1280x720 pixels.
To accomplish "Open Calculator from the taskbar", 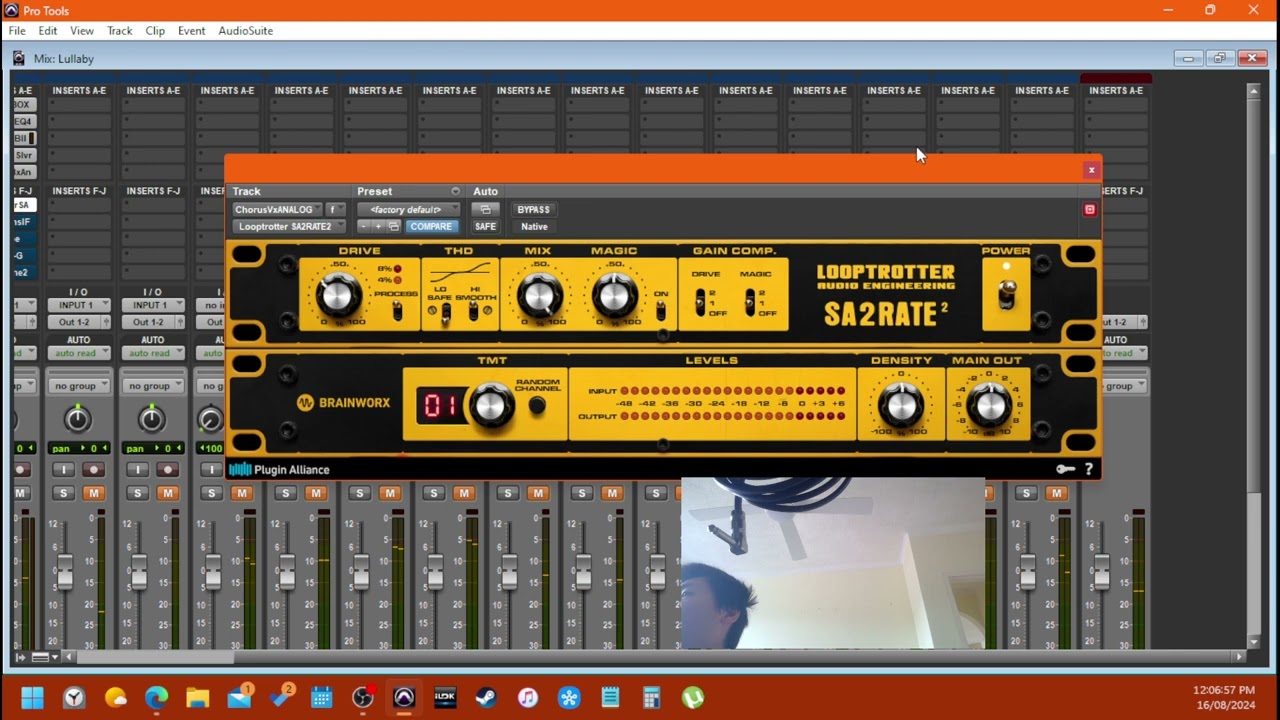I will pyautogui.click(x=651, y=697).
